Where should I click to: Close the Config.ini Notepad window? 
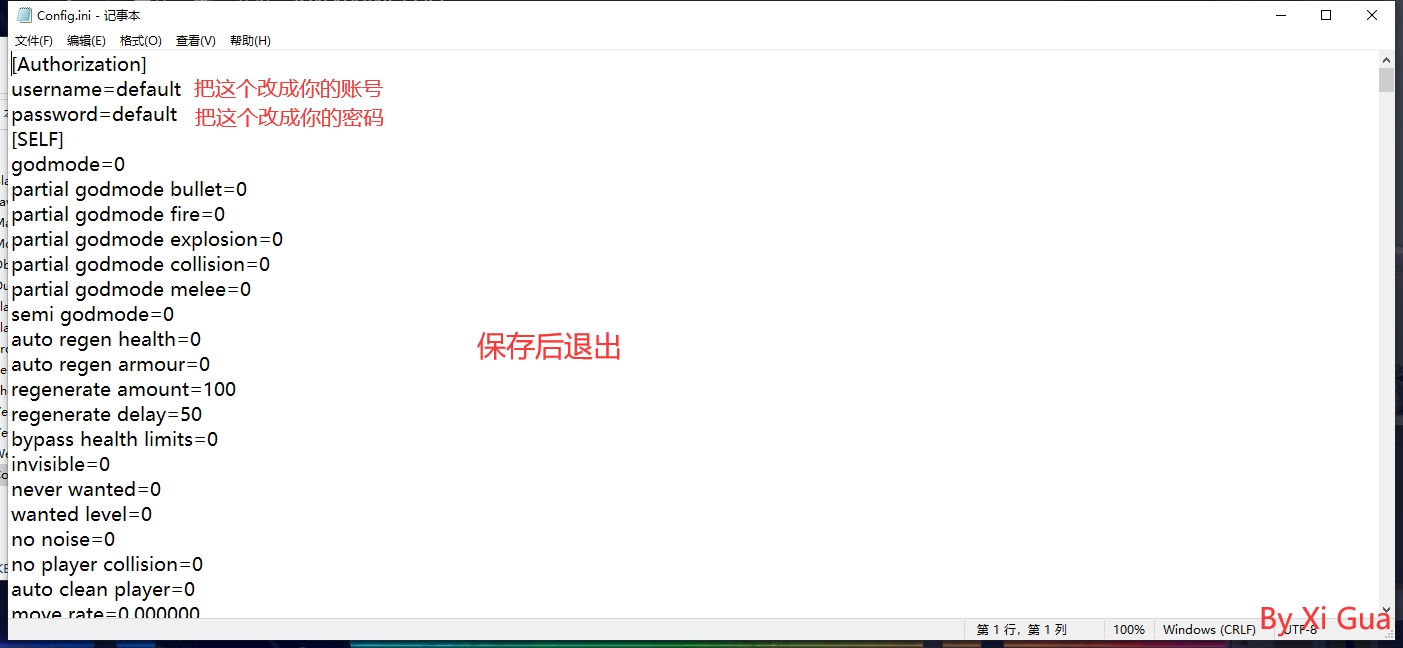[x=1372, y=15]
